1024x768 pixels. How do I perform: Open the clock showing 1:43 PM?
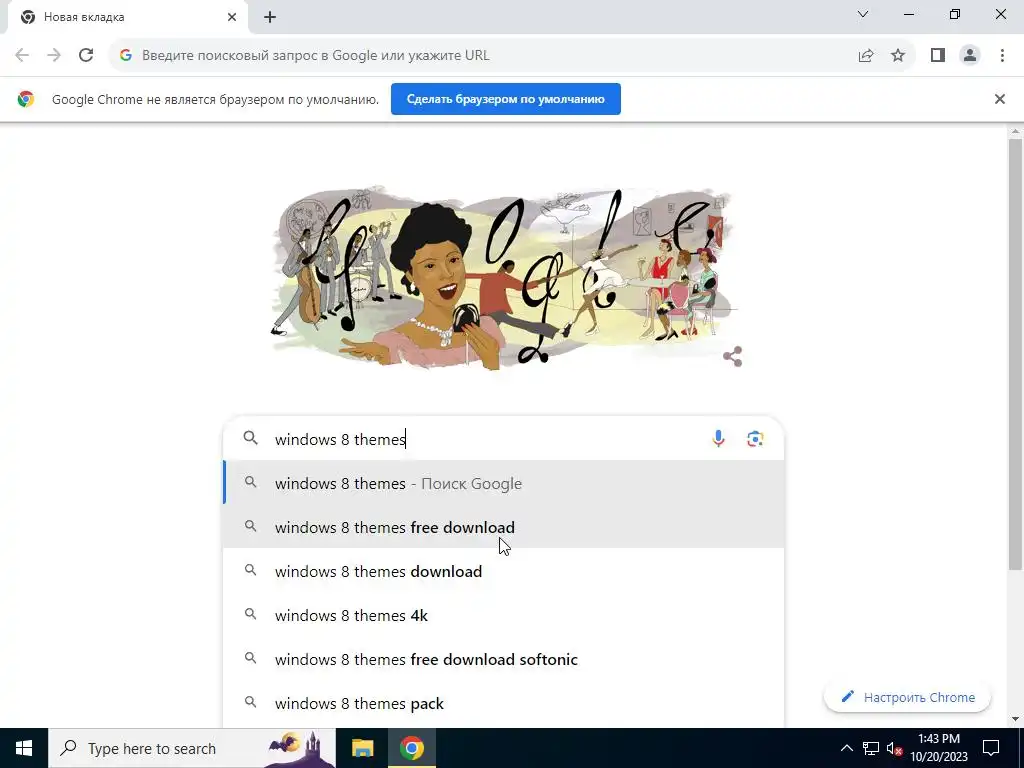939,748
